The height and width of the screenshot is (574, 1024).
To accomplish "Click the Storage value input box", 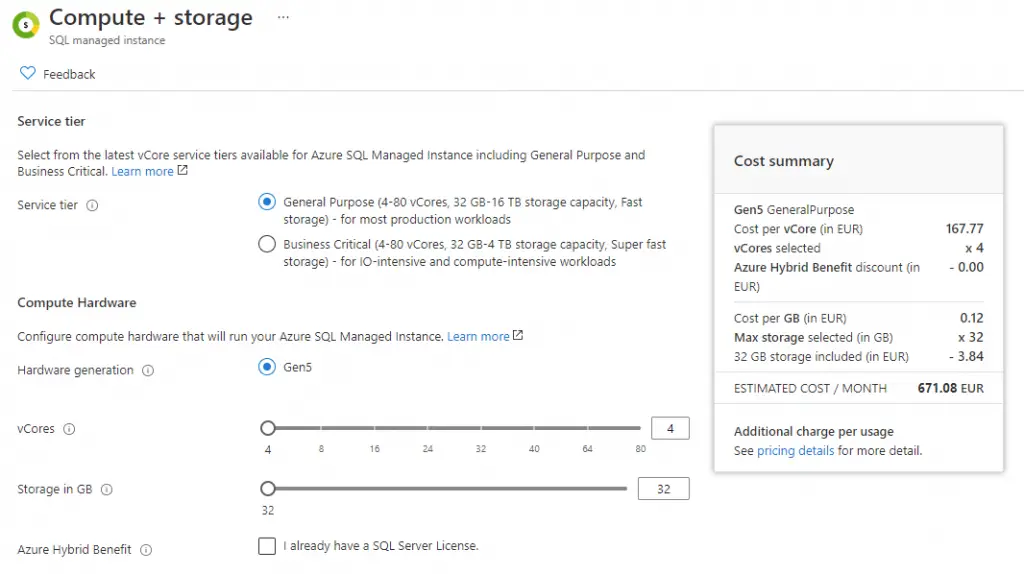I will pyautogui.click(x=664, y=488).
